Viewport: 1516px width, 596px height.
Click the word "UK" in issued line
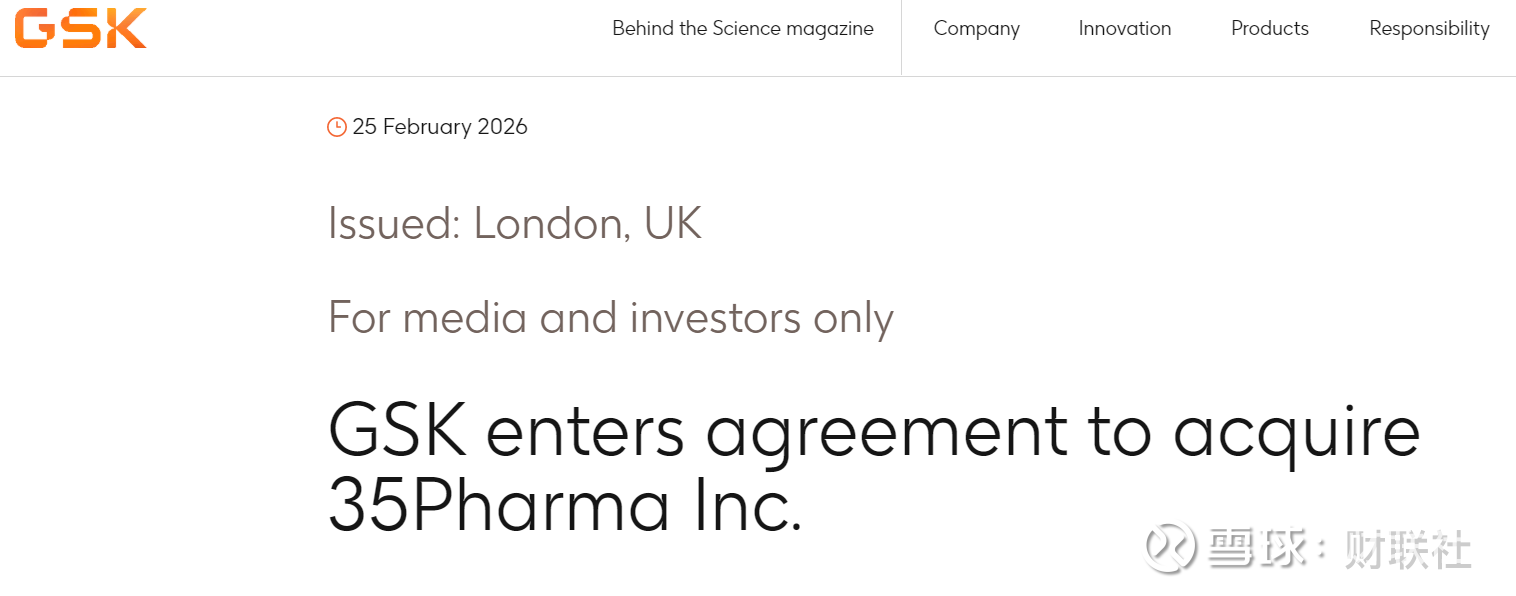click(672, 223)
